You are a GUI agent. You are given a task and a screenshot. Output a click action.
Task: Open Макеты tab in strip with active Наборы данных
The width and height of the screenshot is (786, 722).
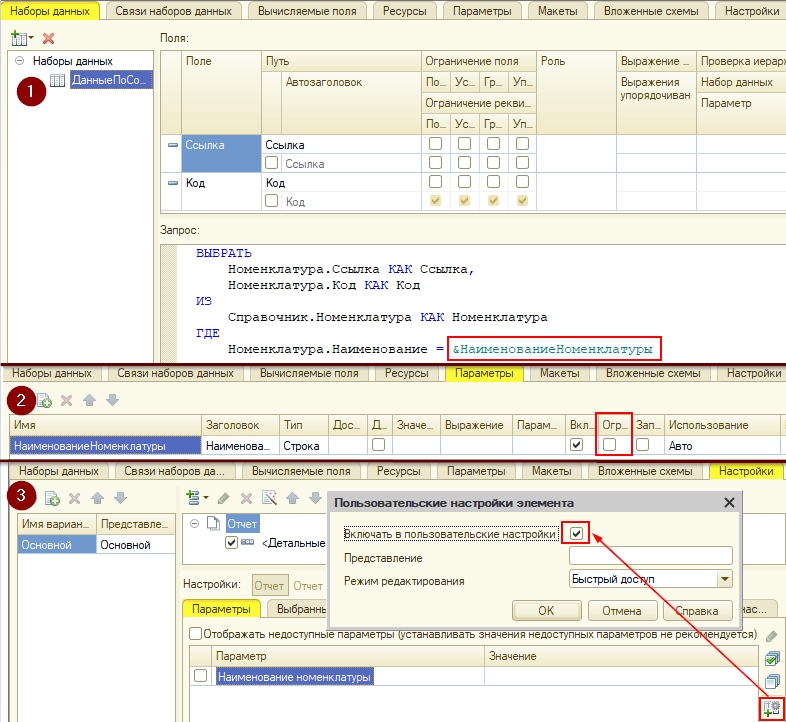tap(557, 11)
